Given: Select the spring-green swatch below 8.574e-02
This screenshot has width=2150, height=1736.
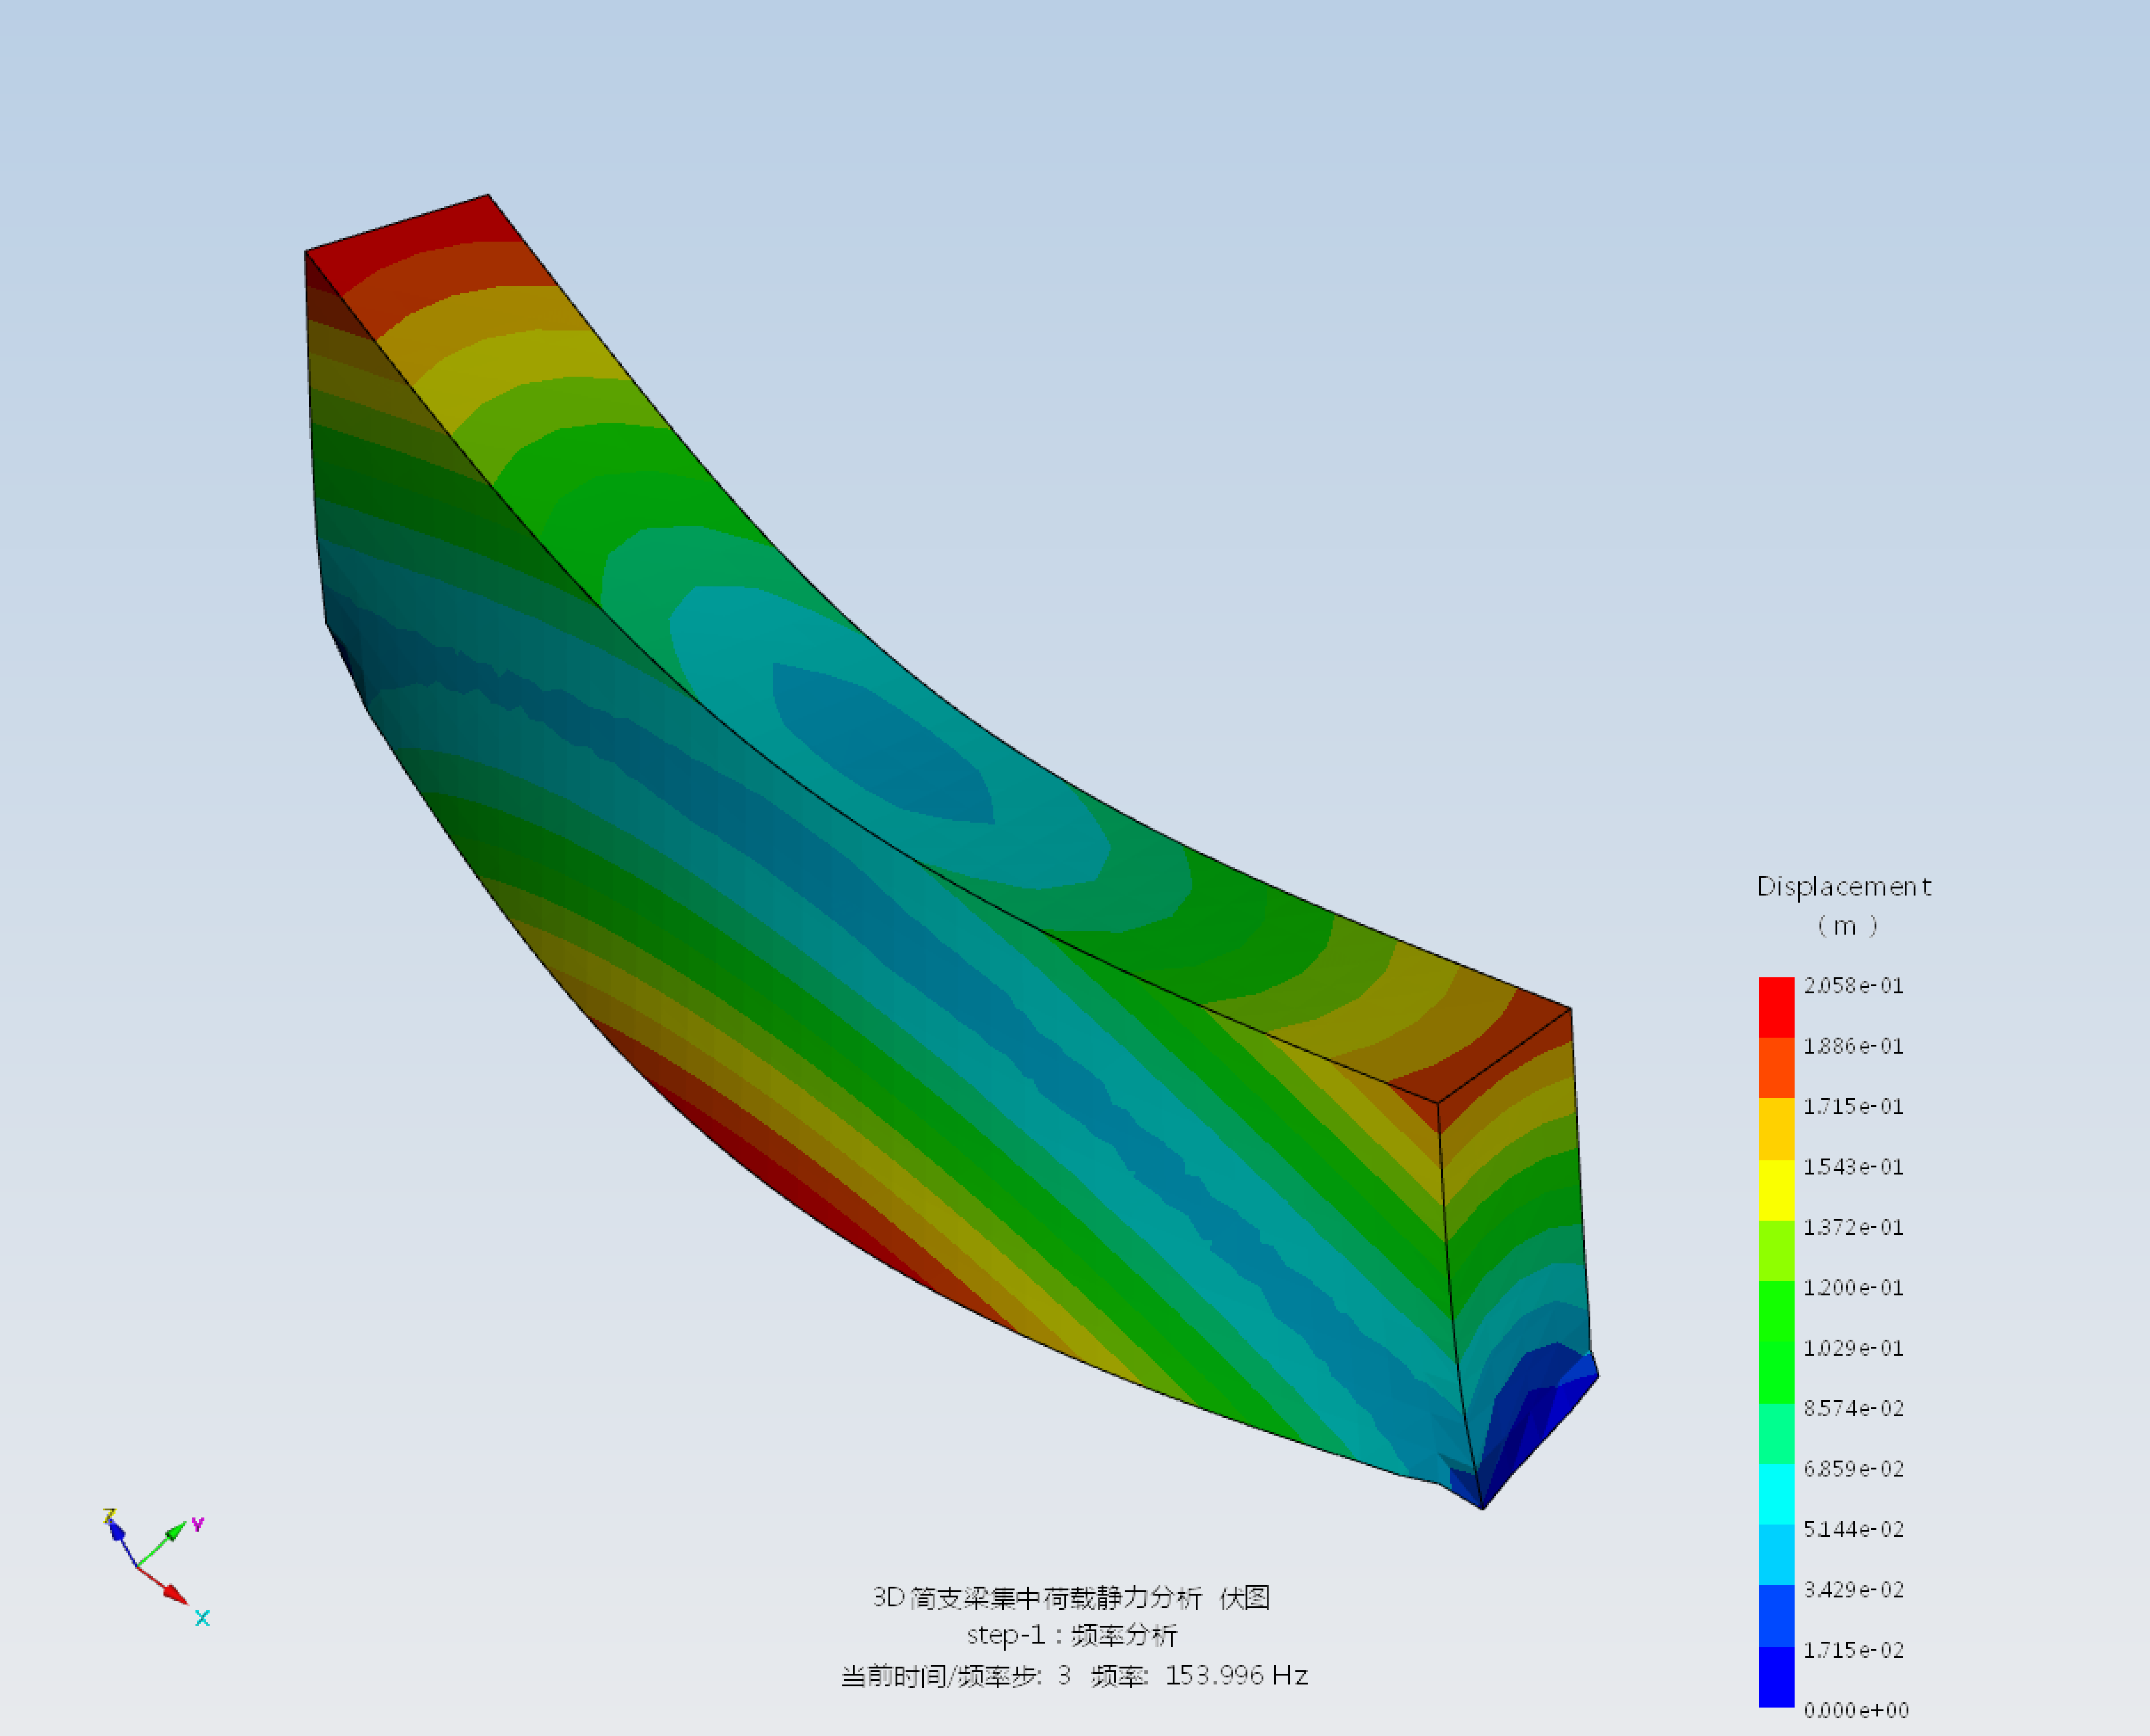Looking at the screenshot, I should (x=1776, y=1433).
